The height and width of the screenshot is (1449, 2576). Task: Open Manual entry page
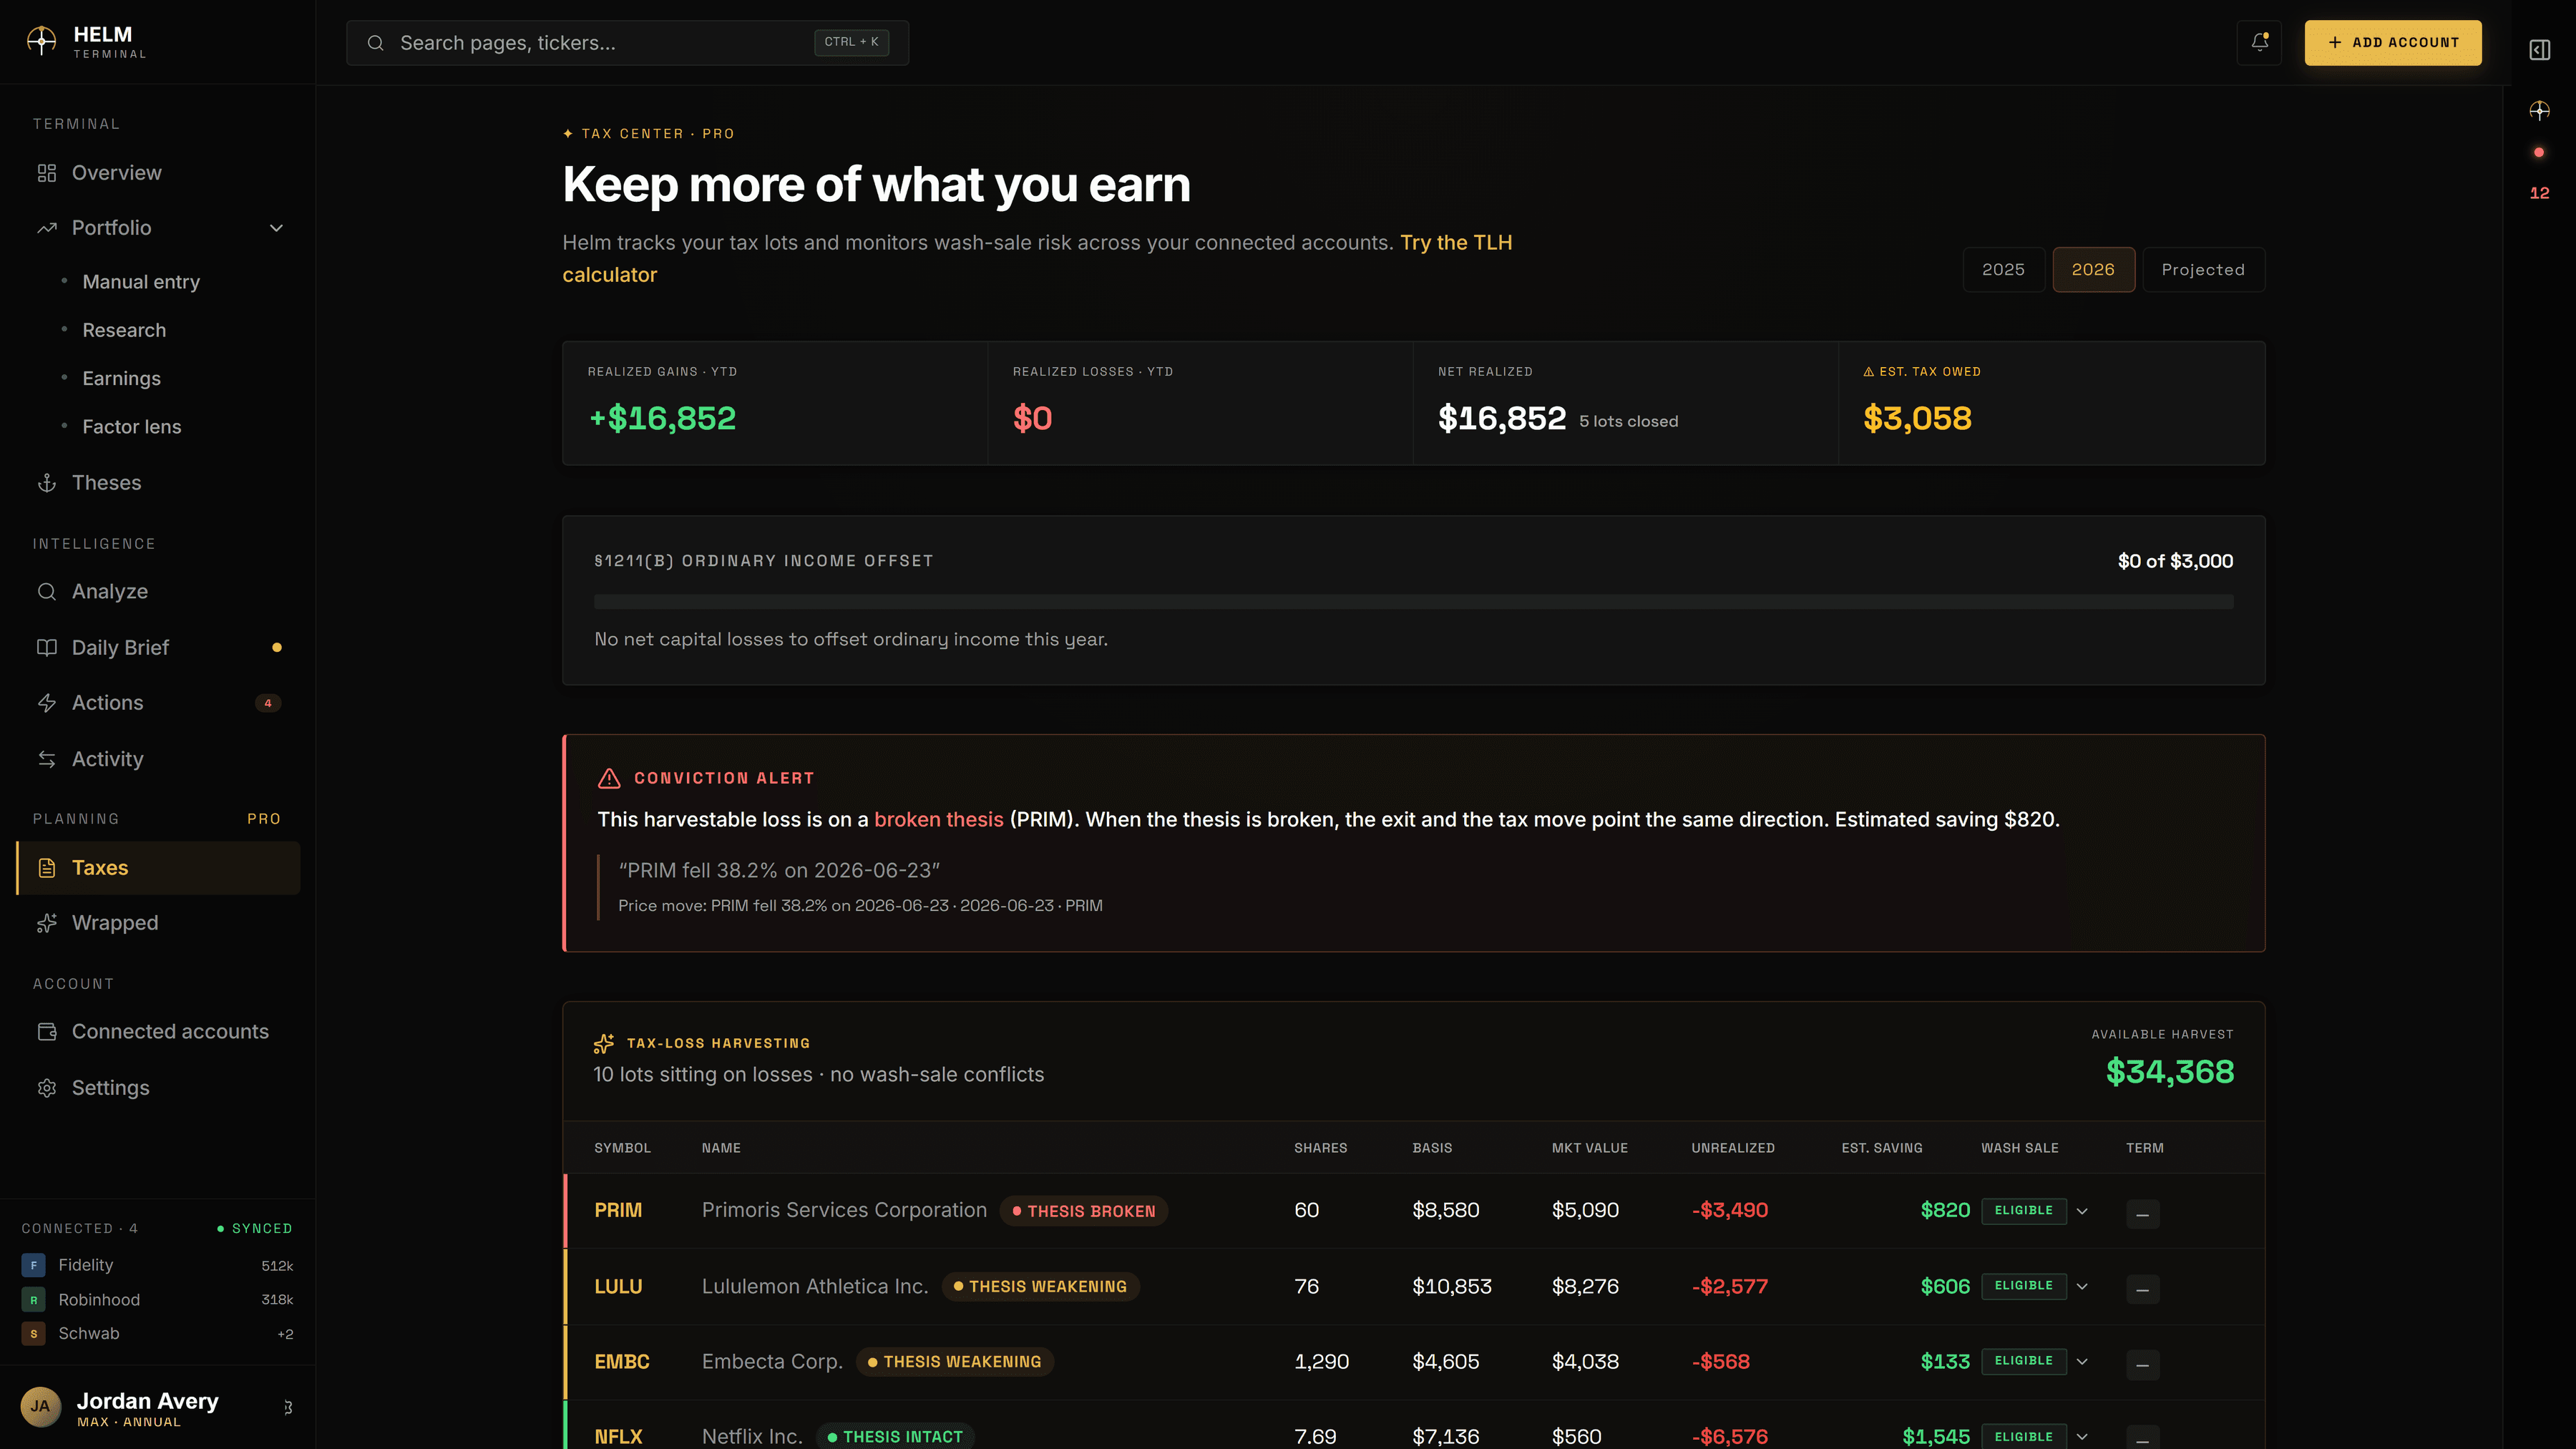(x=141, y=282)
